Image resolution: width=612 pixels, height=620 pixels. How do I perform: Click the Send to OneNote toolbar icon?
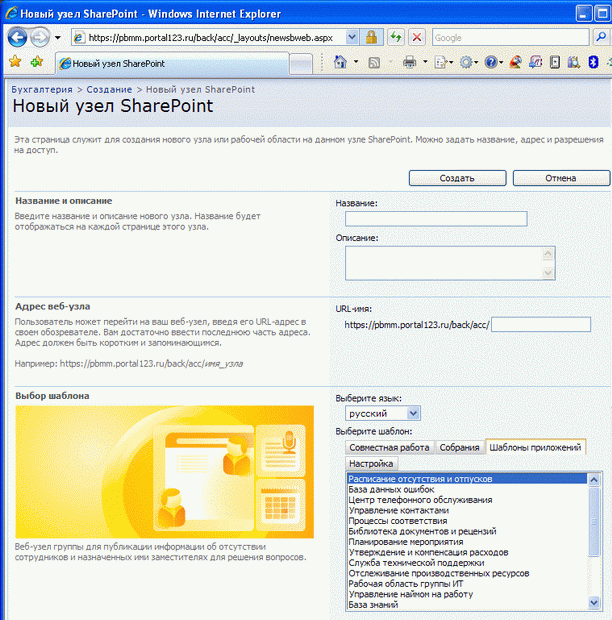(536, 62)
